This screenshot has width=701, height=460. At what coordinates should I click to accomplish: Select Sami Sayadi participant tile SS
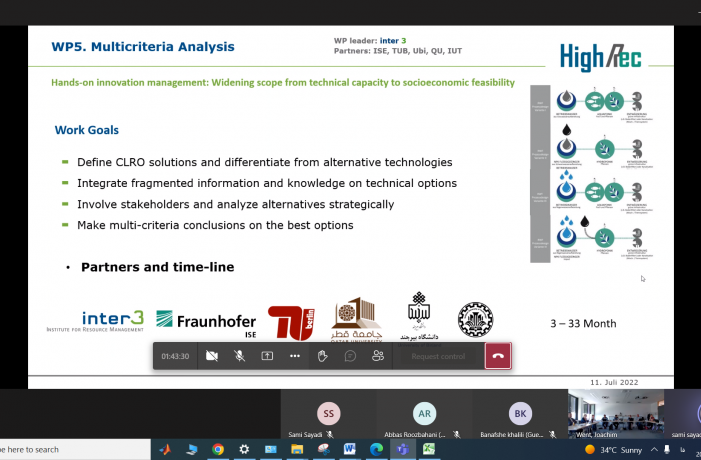pyautogui.click(x=329, y=414)
